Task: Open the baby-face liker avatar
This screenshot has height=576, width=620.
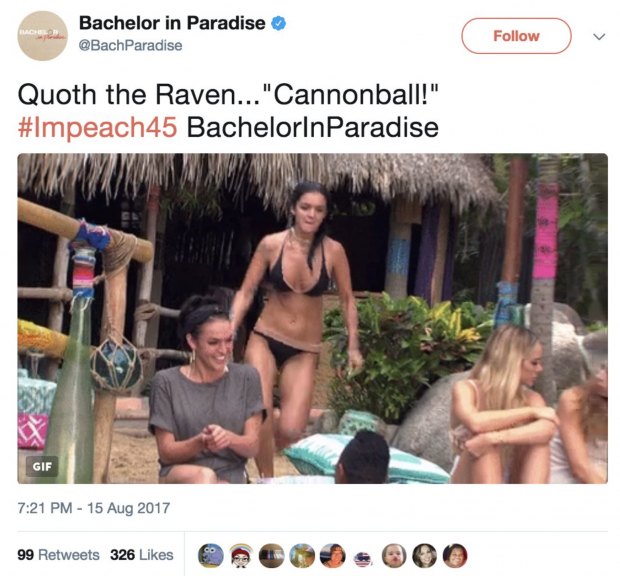Action: [x=394, y=555]
